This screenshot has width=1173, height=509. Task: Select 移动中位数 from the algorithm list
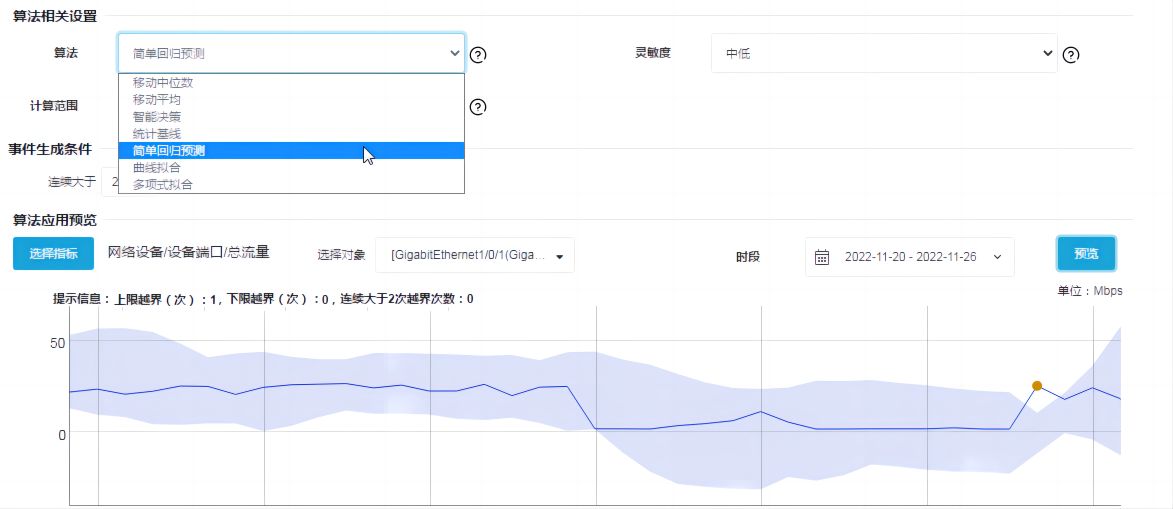163,83
